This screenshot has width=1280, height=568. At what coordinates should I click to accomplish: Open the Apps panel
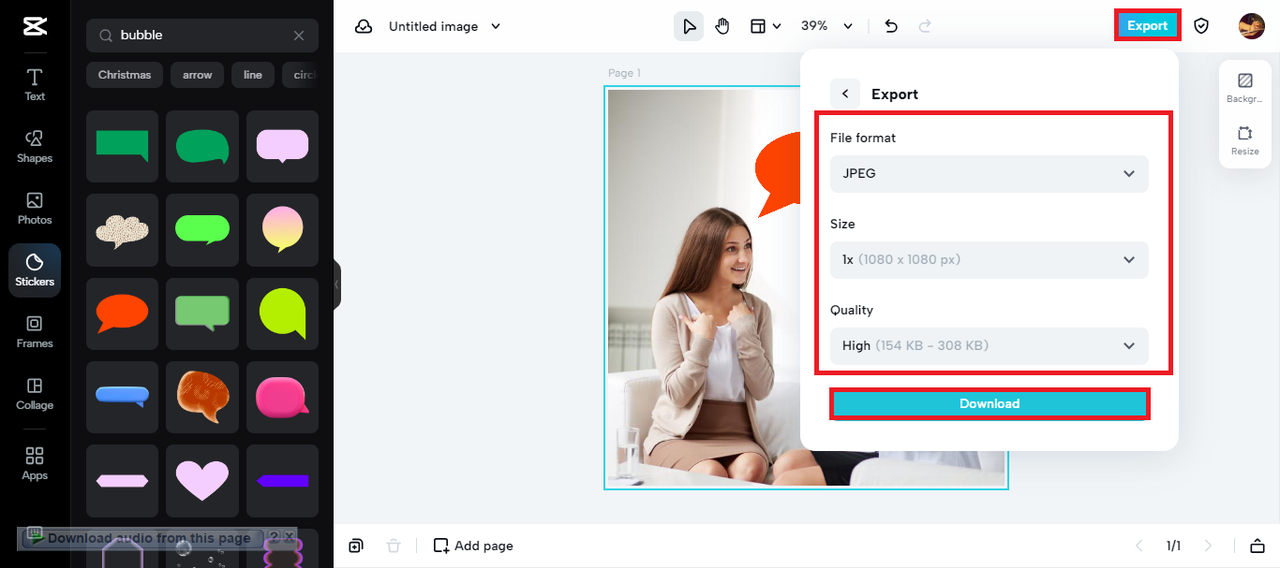[x=34, y=464]
